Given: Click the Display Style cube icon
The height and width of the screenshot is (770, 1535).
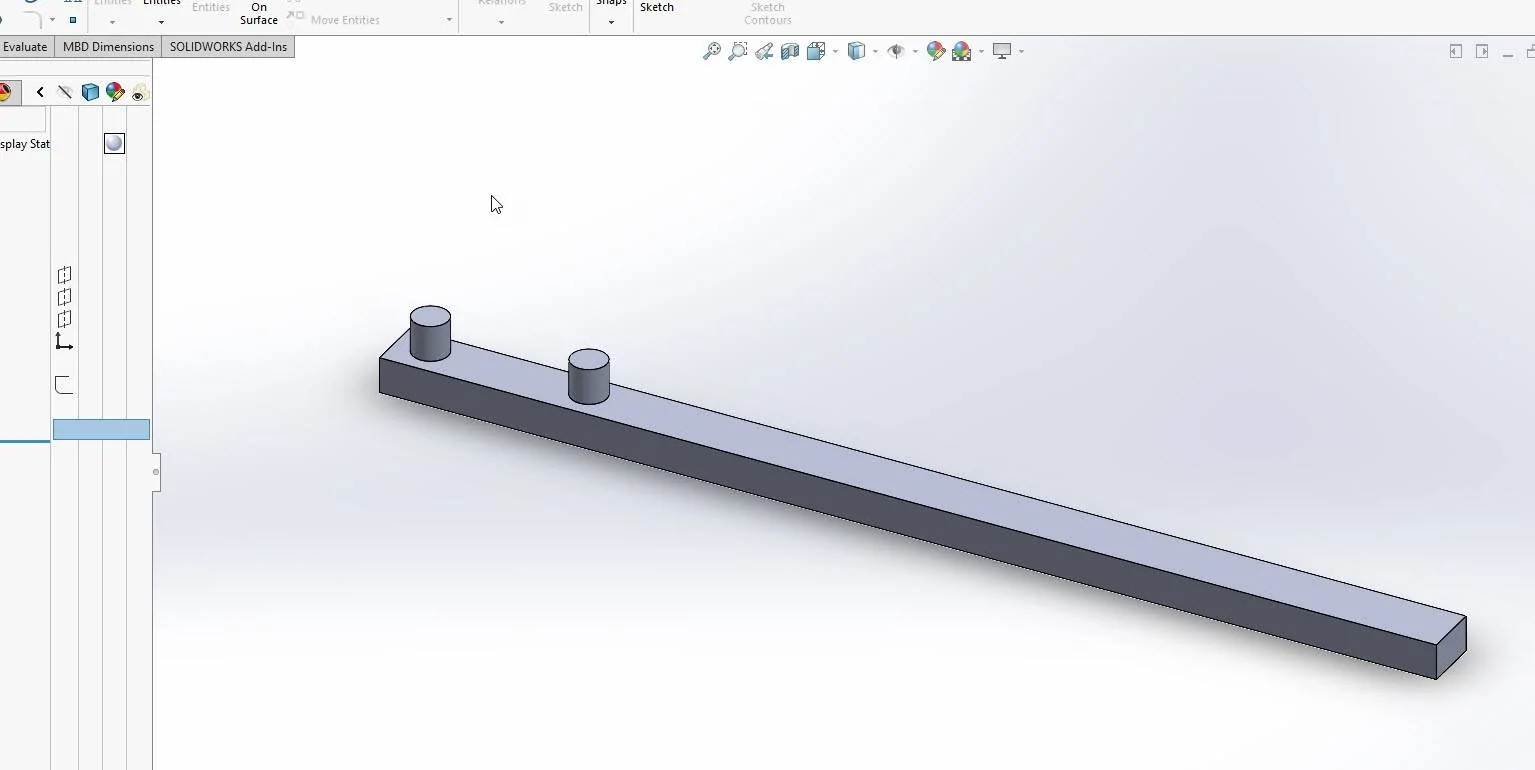Looking at the screenshot, I should [856, 51].
